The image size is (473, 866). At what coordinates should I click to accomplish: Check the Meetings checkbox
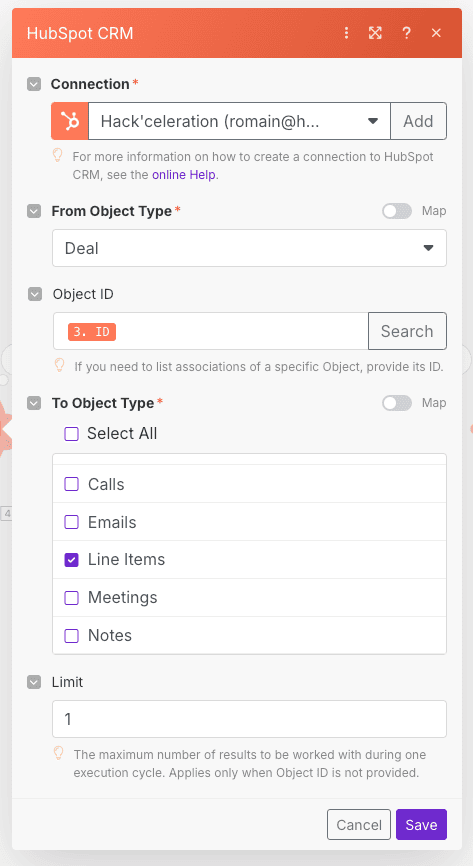pyautogui.click(x=72, y=598)
